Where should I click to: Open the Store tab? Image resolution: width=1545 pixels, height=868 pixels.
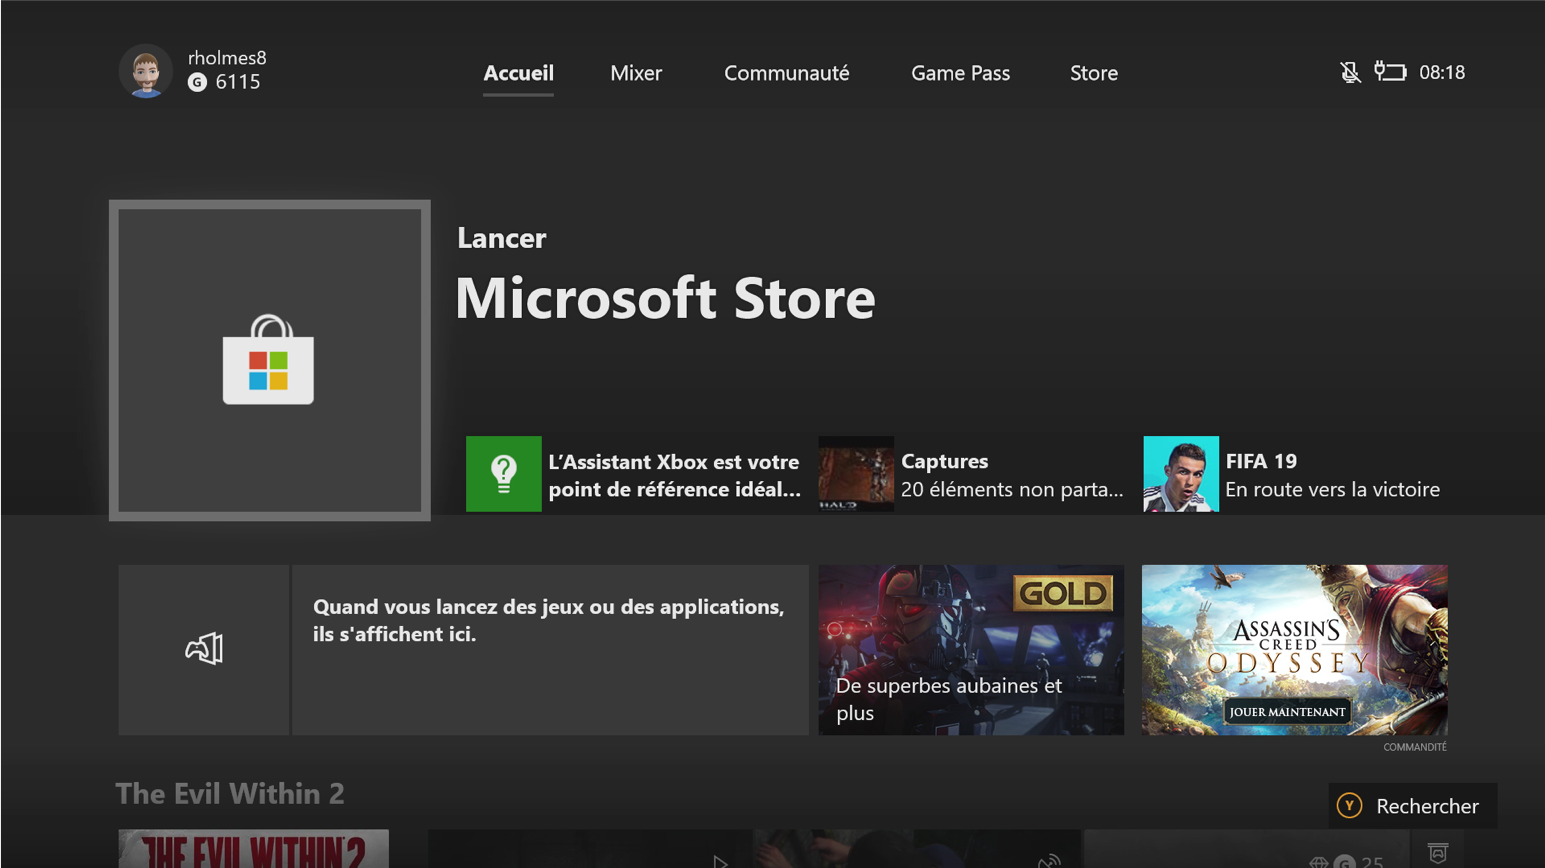(1094, 73)
